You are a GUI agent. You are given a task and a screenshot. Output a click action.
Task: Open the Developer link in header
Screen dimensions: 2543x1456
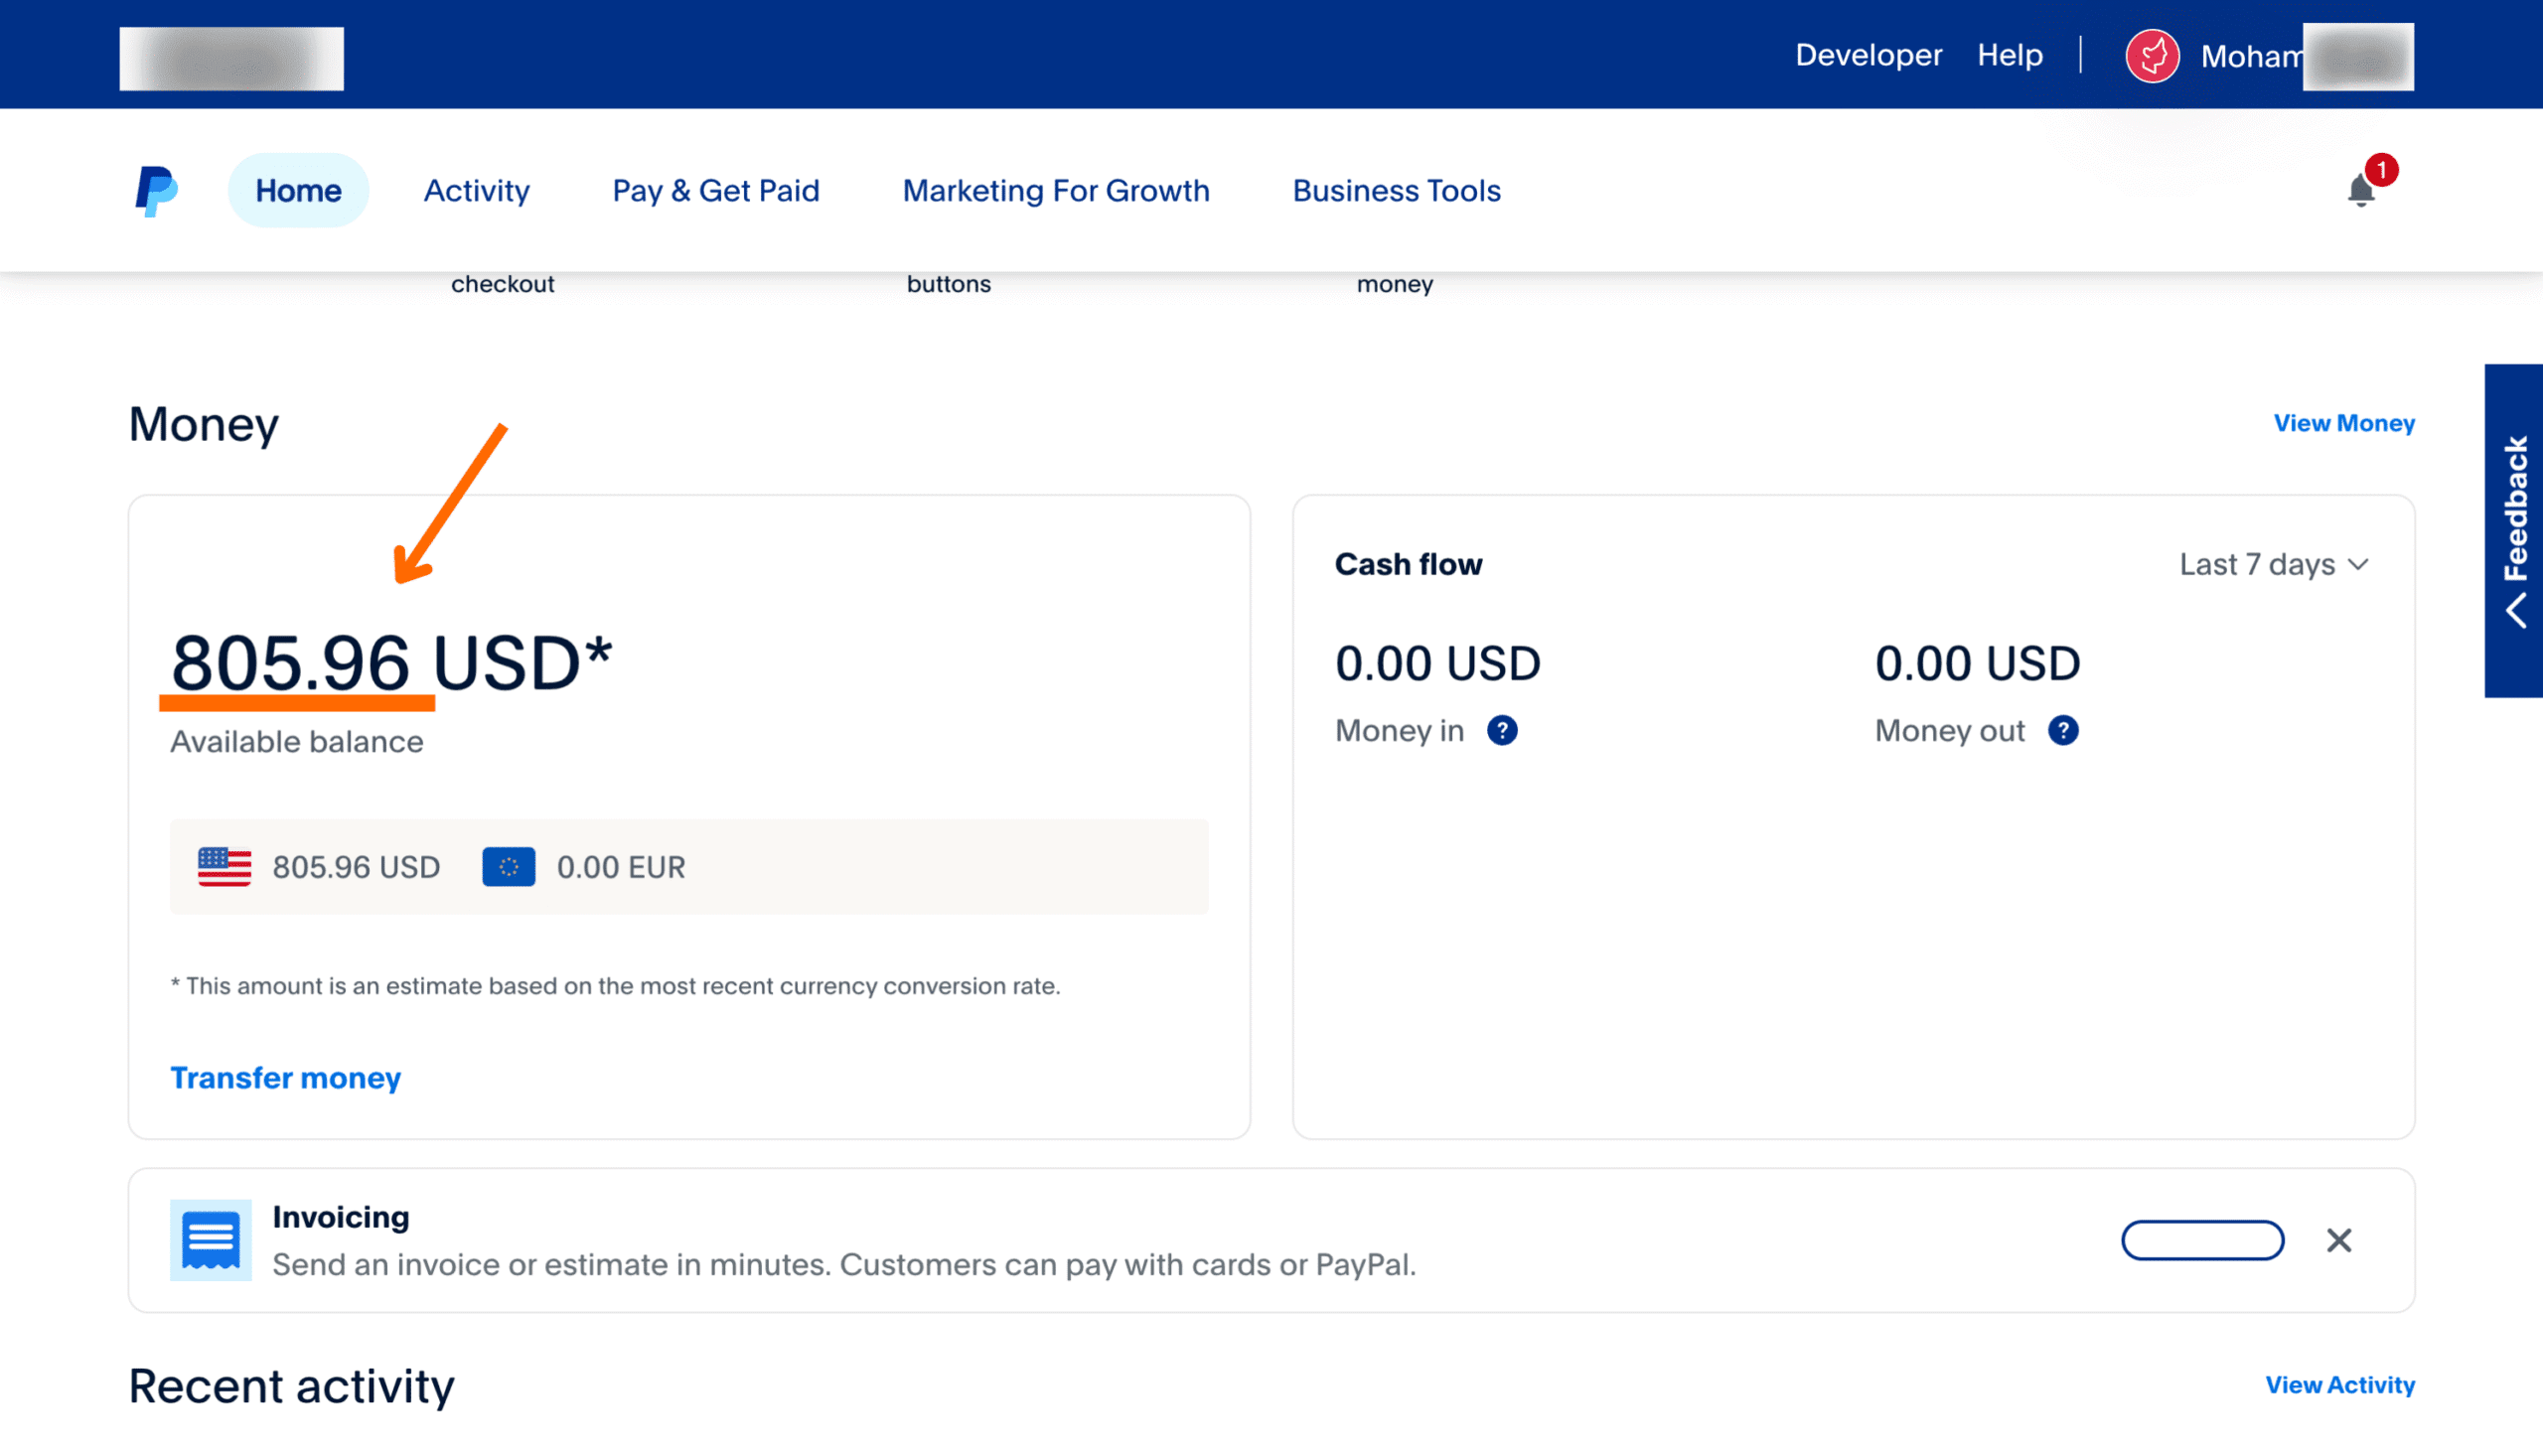1868,55
